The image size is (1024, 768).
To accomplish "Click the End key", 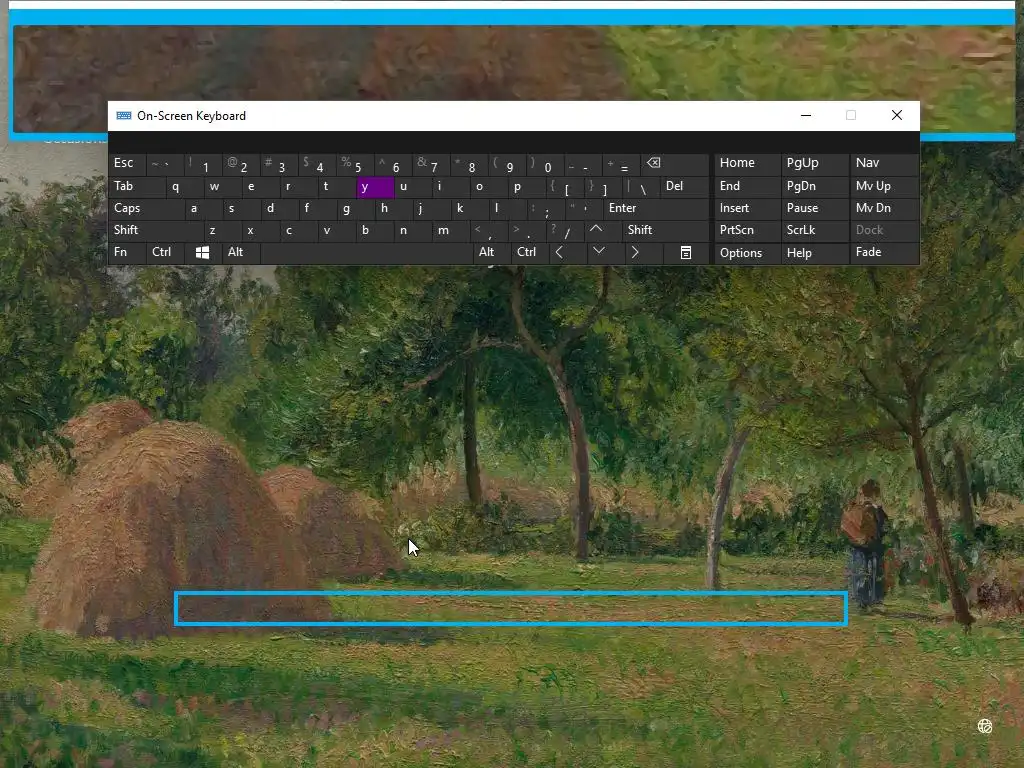I will coord(747,186).
